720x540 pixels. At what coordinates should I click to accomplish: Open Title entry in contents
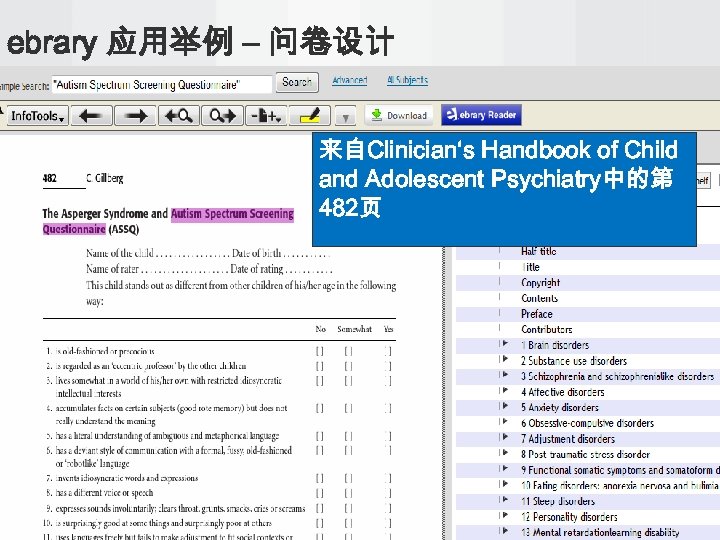click(530, 267)
